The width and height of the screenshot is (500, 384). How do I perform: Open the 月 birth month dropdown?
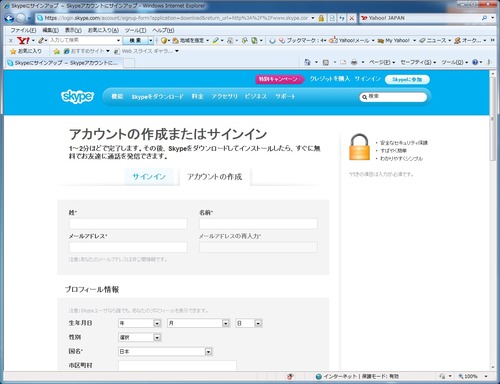tap(198, 323)
